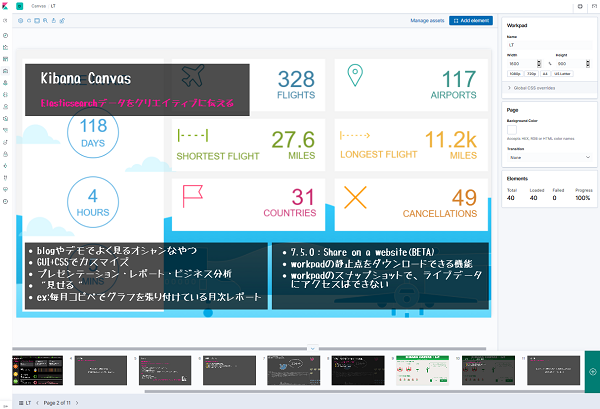Pick the page Background Color swatch
The image size is (600, 409).
pos(512,130)
